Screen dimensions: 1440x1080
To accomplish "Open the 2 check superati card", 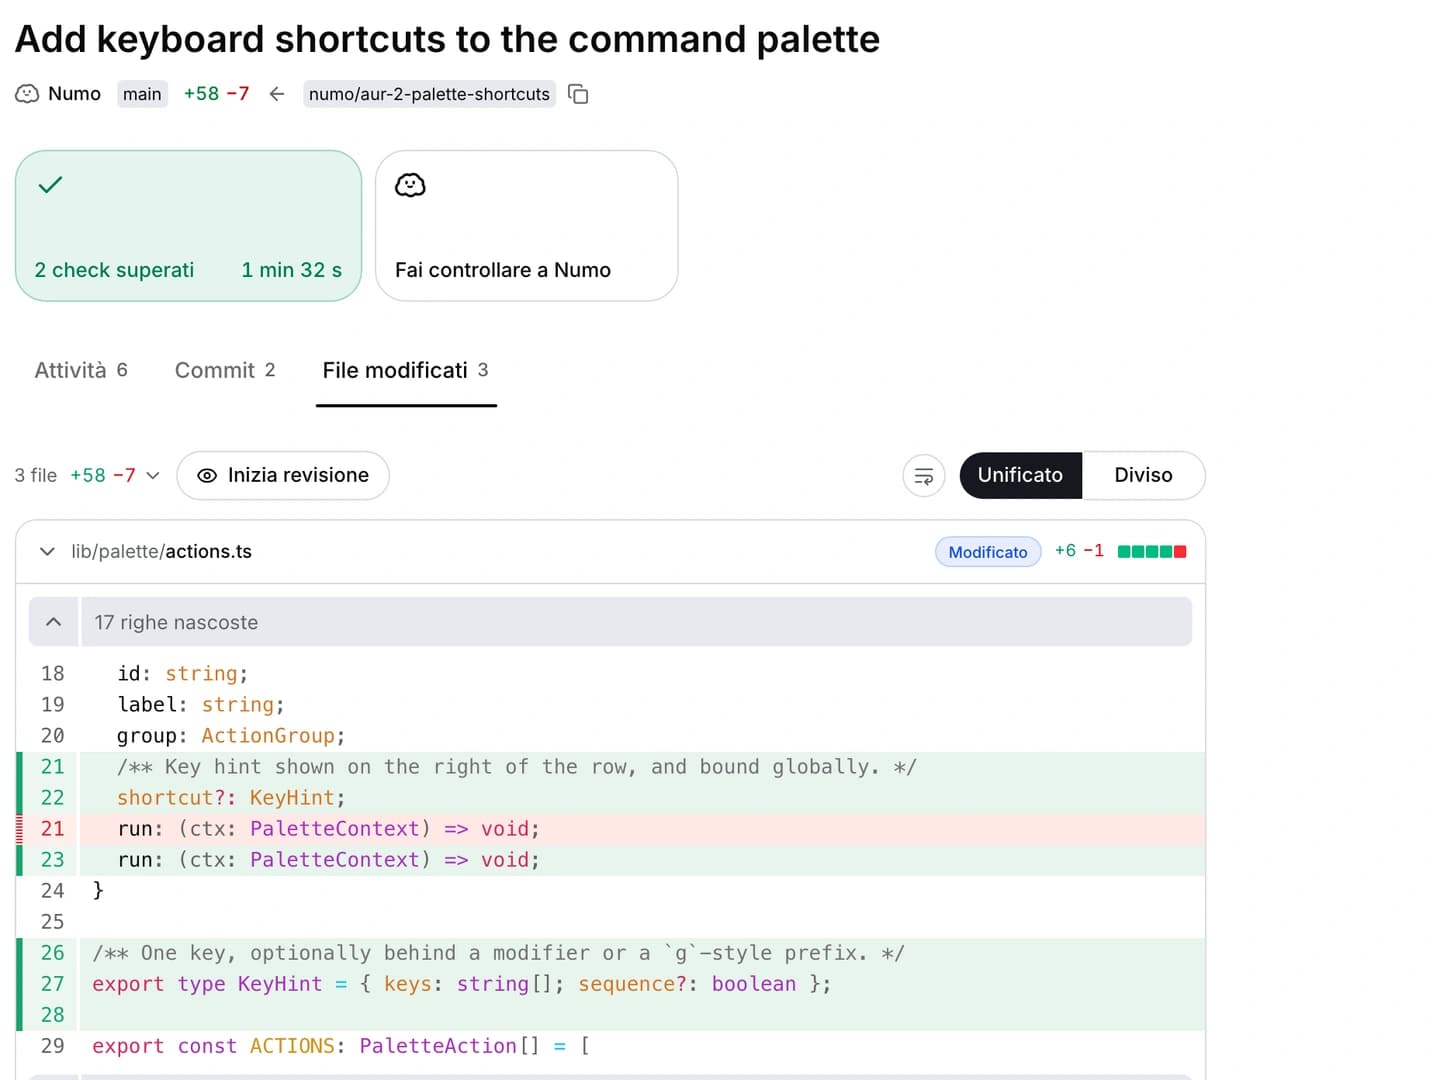I will (x=188, y=226).
